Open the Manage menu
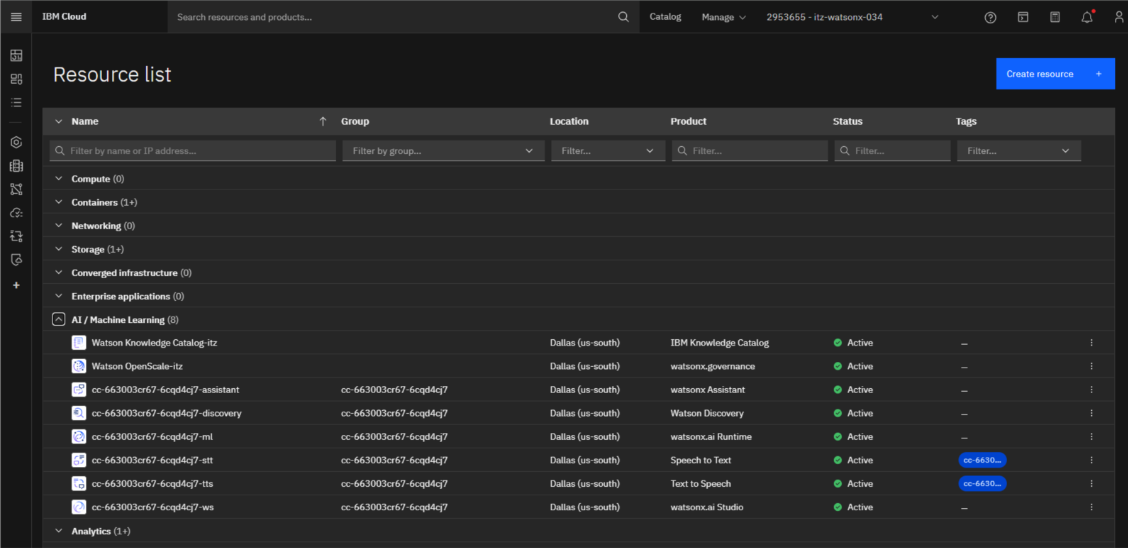Viewport: 1128px width, 548px height. point(724,17)
